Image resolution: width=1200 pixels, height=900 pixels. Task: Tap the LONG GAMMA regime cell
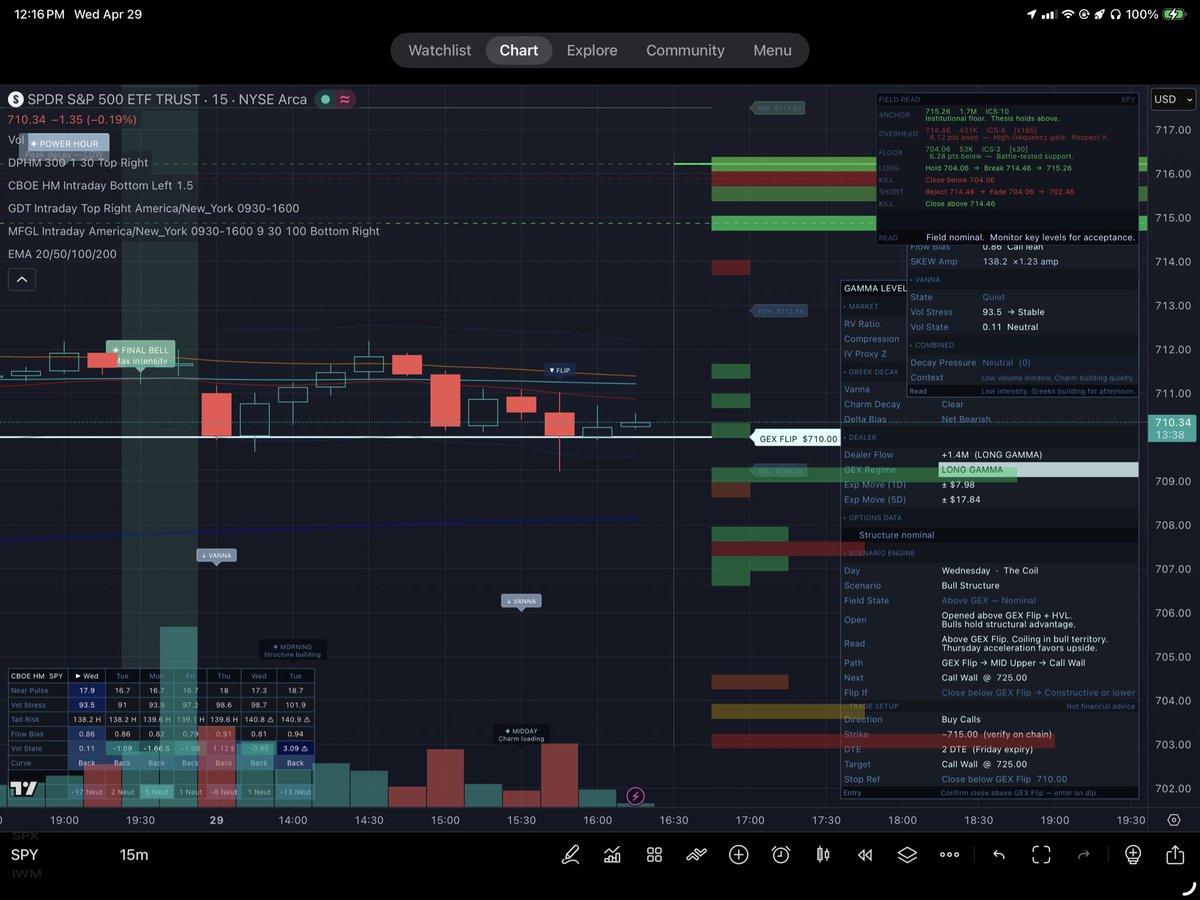coord(1038,470)
